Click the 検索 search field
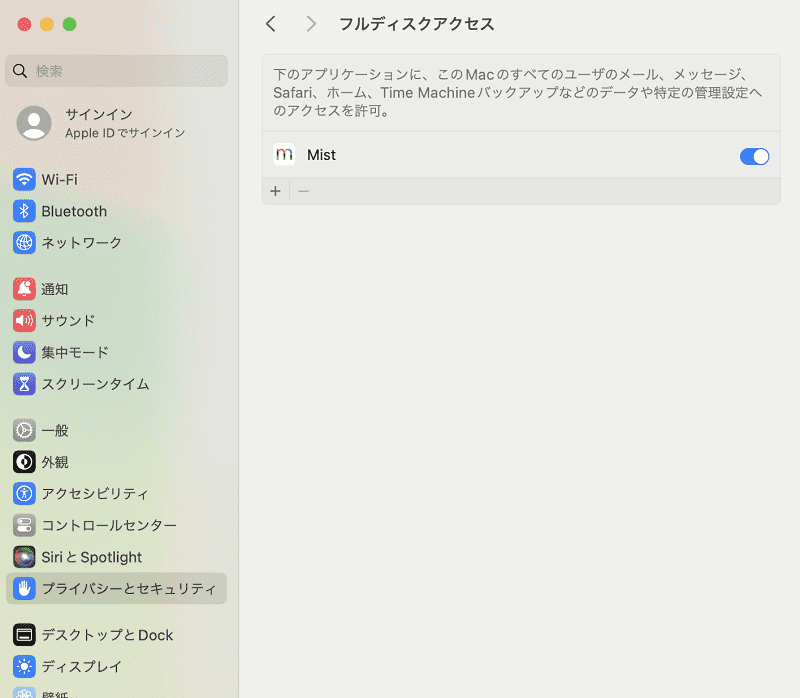This screenshot has height=698, width=800. click(116, 71)
